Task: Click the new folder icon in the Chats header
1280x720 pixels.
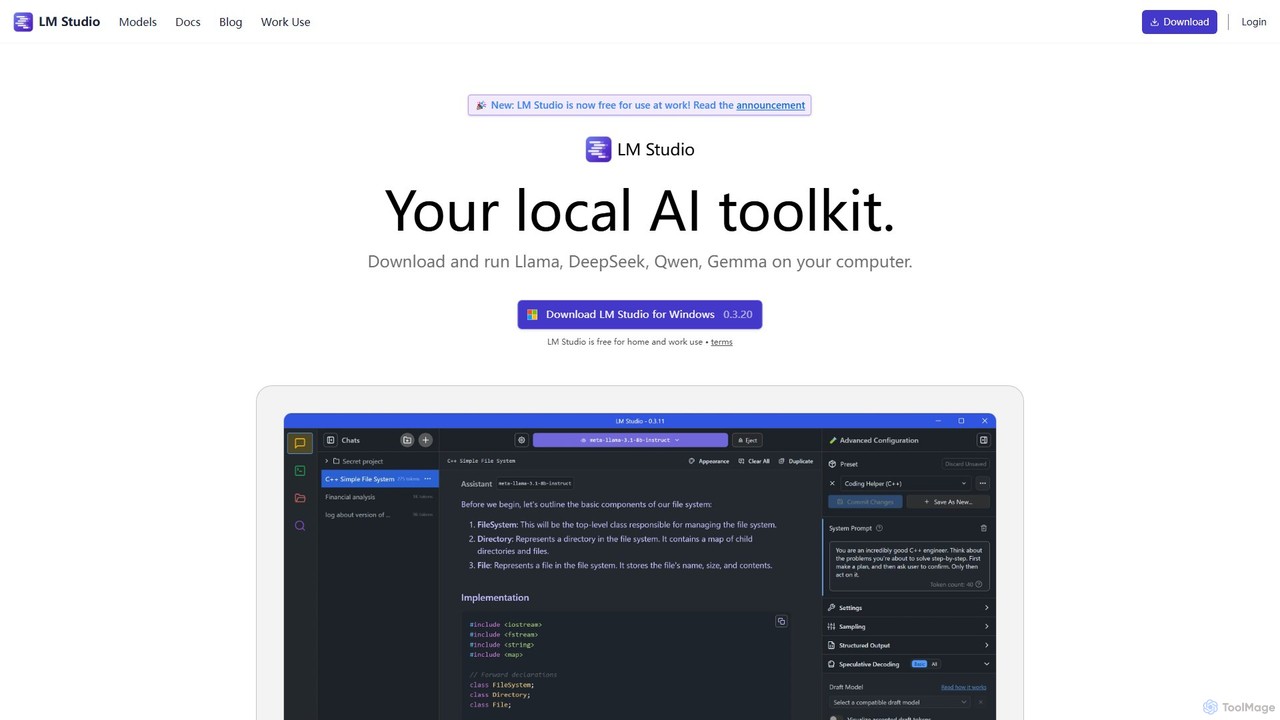Action: tap(407, 440)
